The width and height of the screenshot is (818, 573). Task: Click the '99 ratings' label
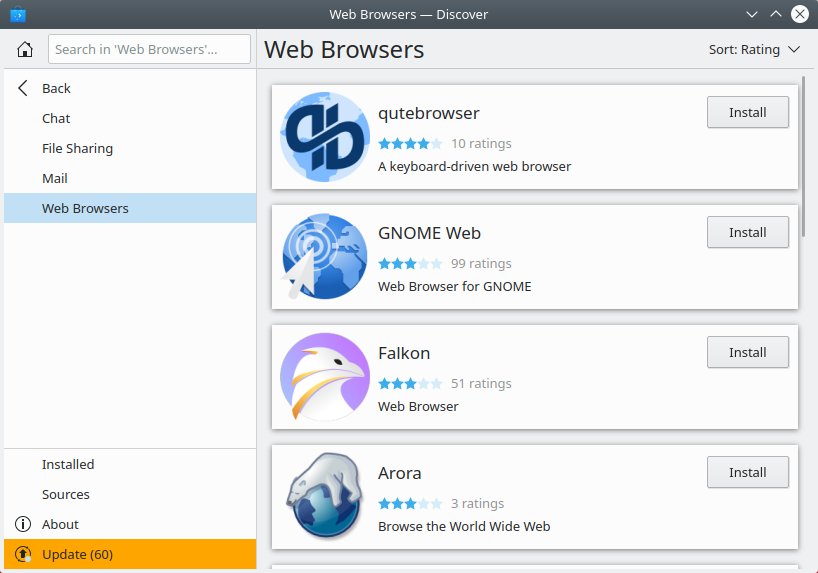click(481, 264)
